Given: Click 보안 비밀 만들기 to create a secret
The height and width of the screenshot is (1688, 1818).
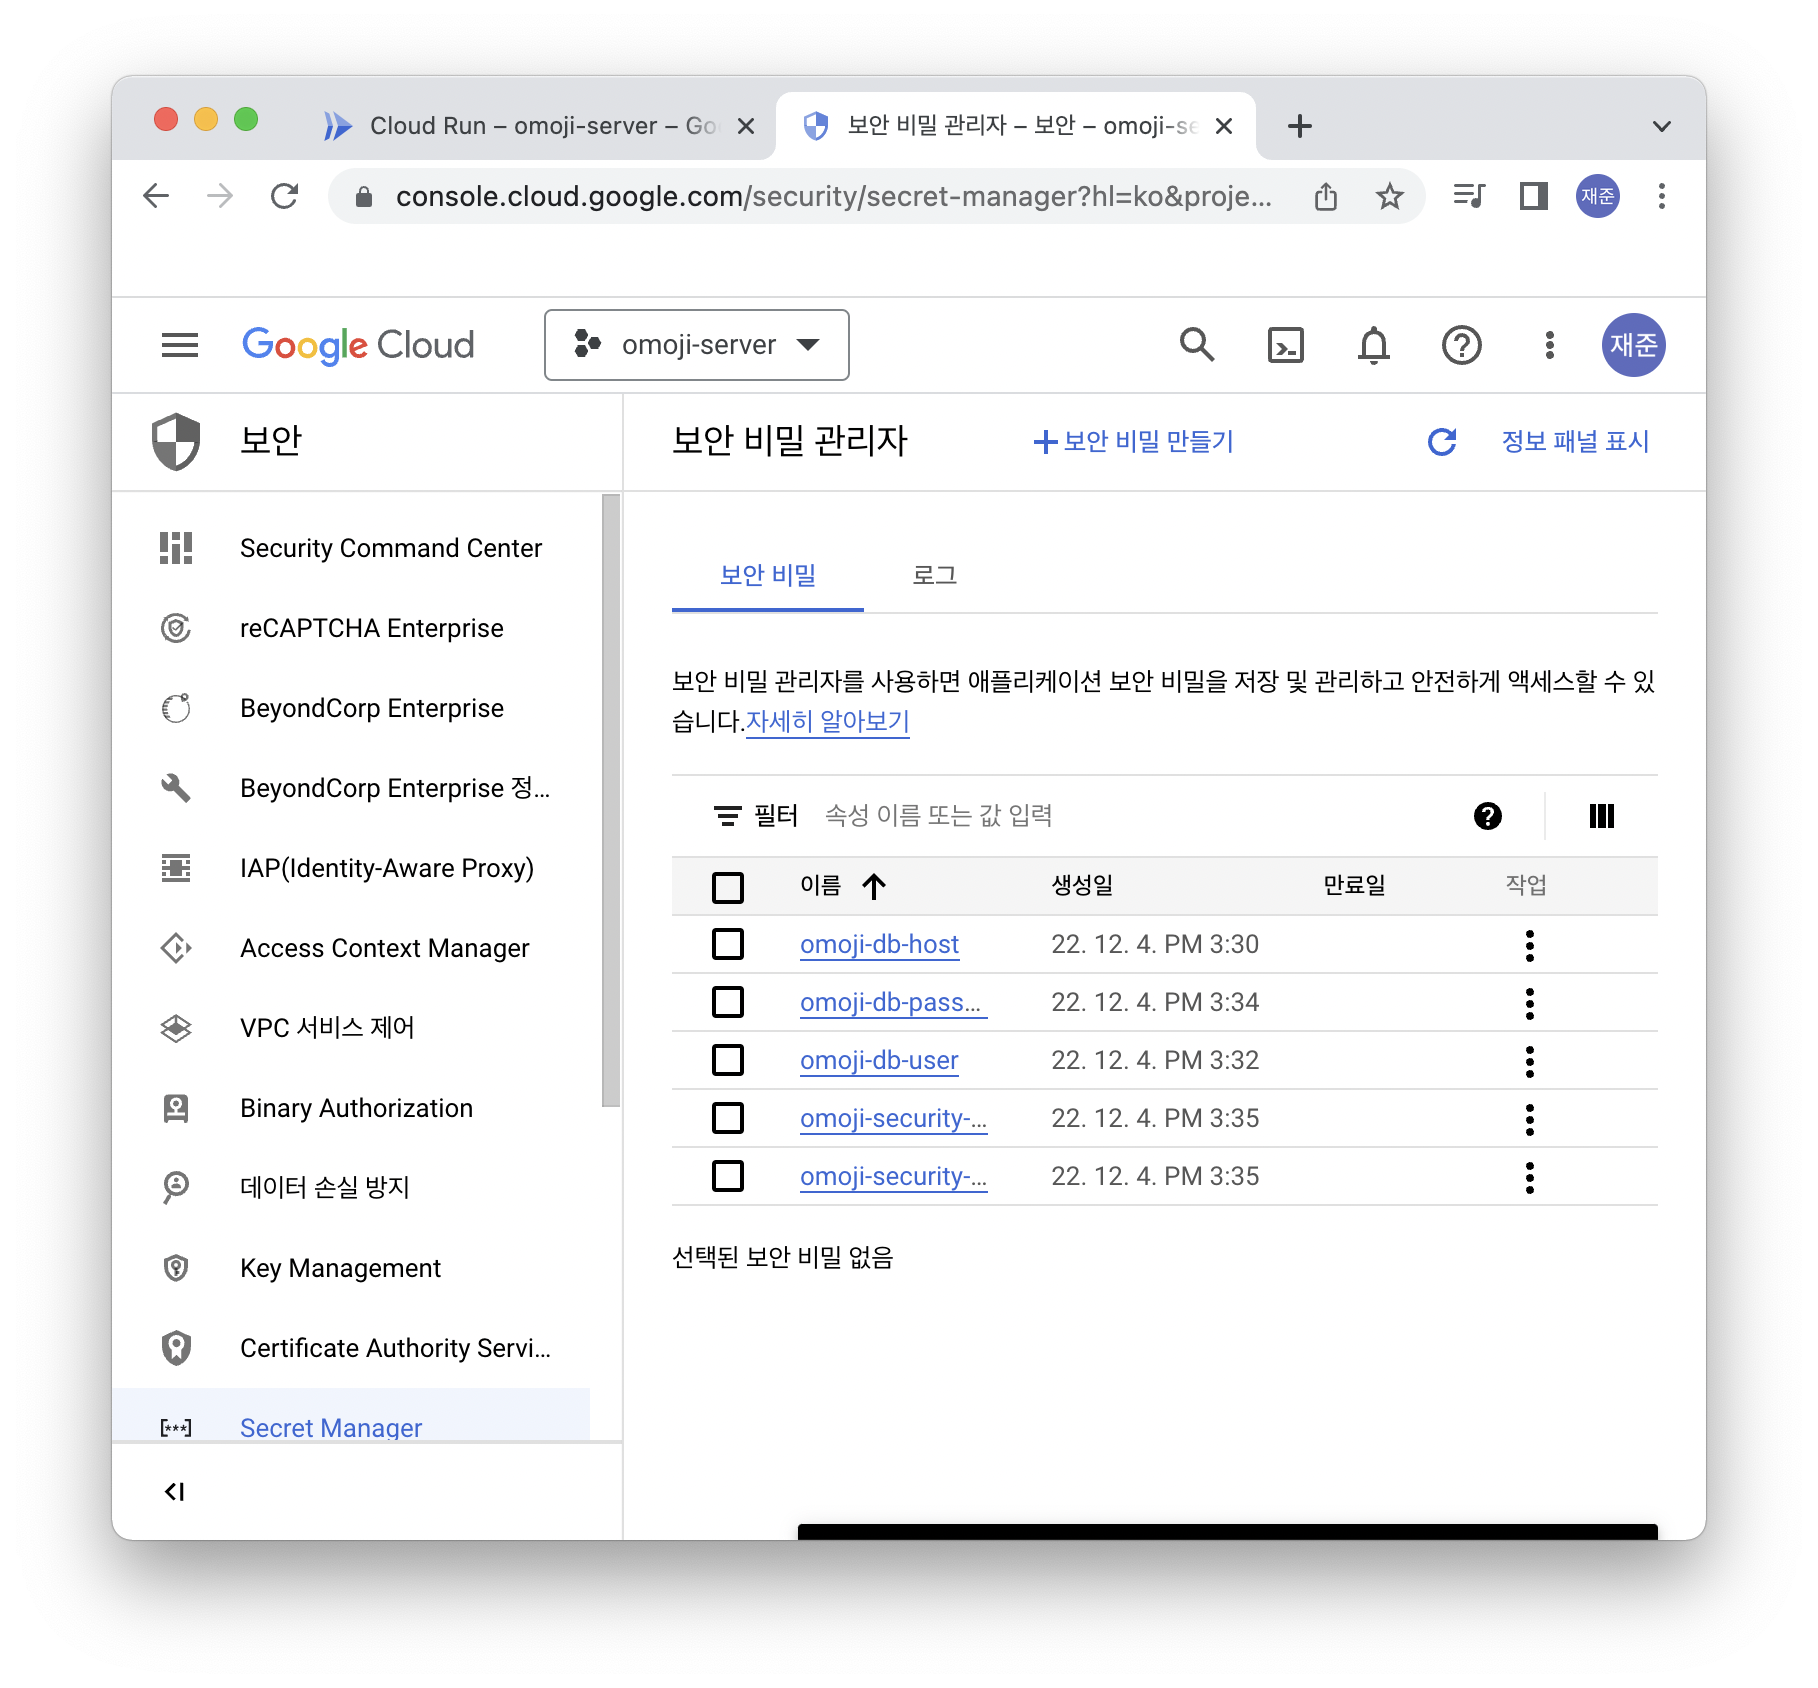Looking at the screenshot, I should coord(1134,441).
